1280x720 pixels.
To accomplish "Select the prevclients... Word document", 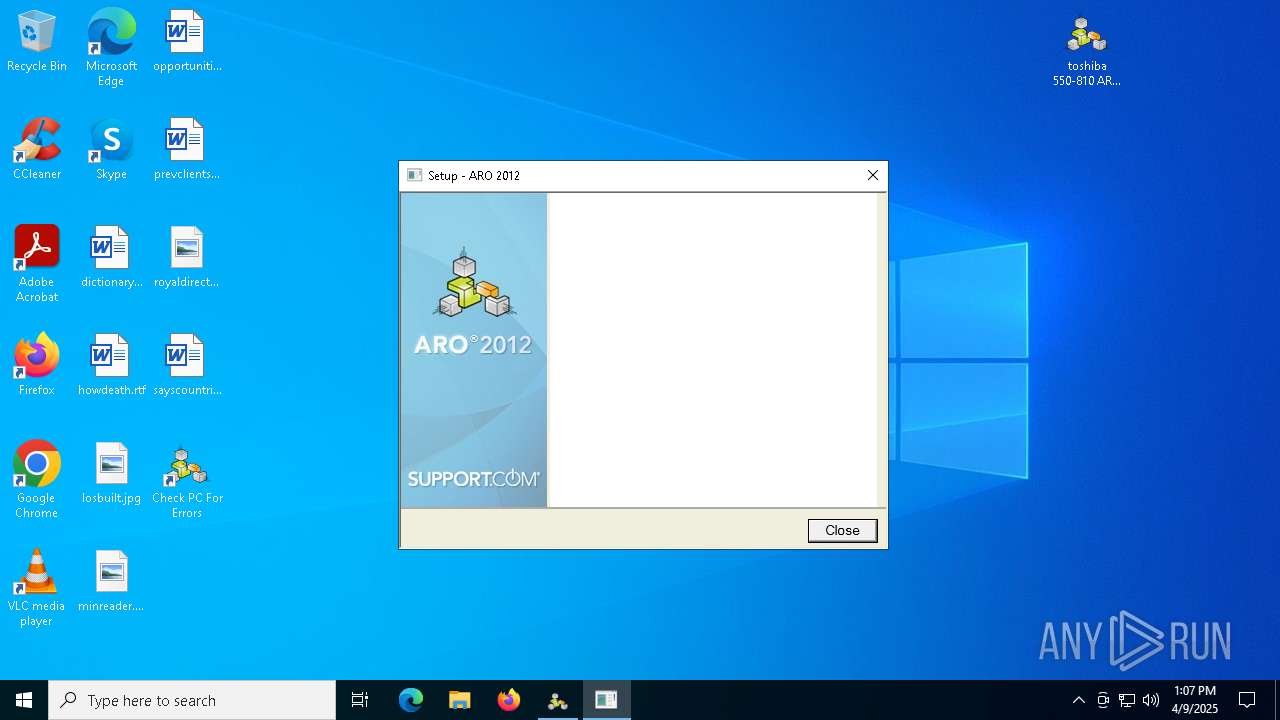I will click(x=187, y=150).
